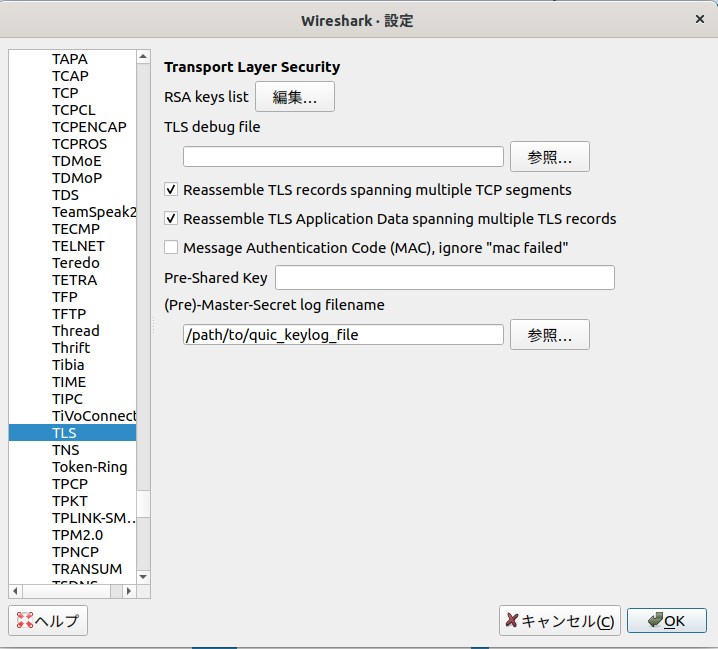Open ヘルプ help button

point(48,621)
